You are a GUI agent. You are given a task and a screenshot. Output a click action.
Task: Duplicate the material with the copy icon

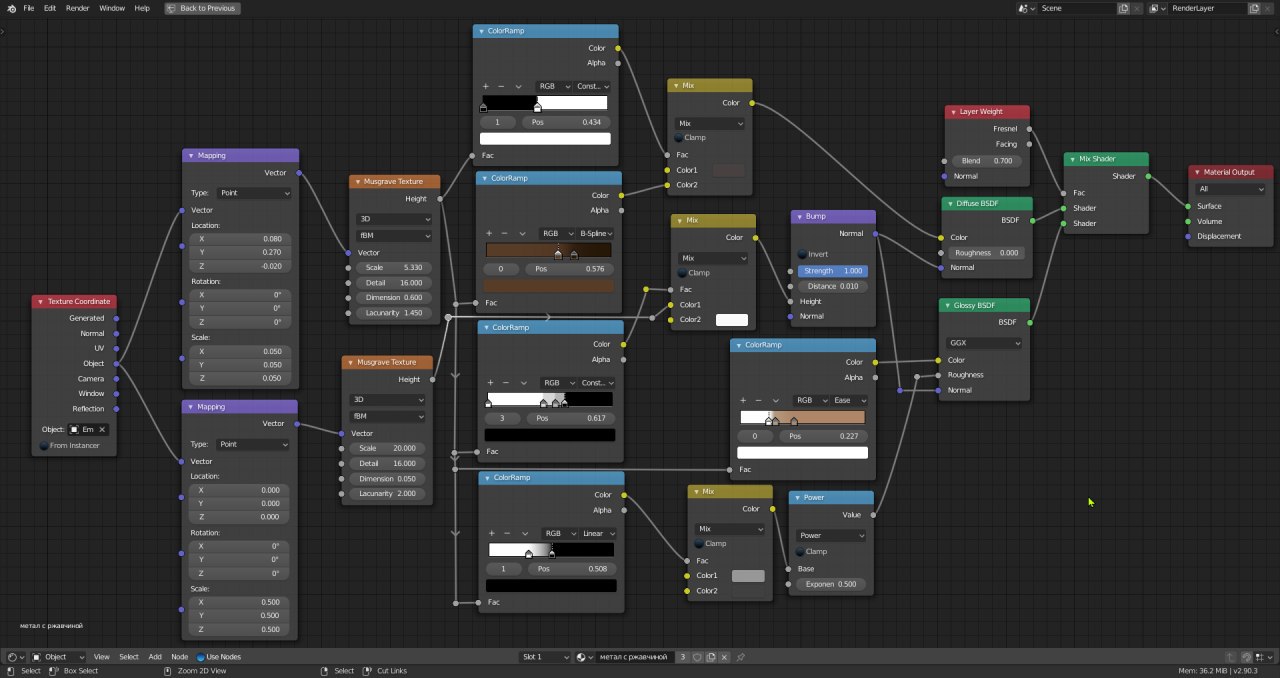[711, 657]
